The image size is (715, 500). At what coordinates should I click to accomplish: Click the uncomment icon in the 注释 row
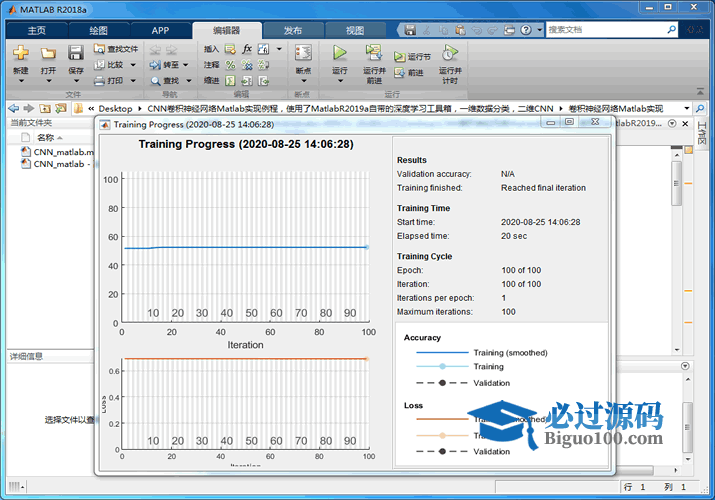click(x=247, y=65)
